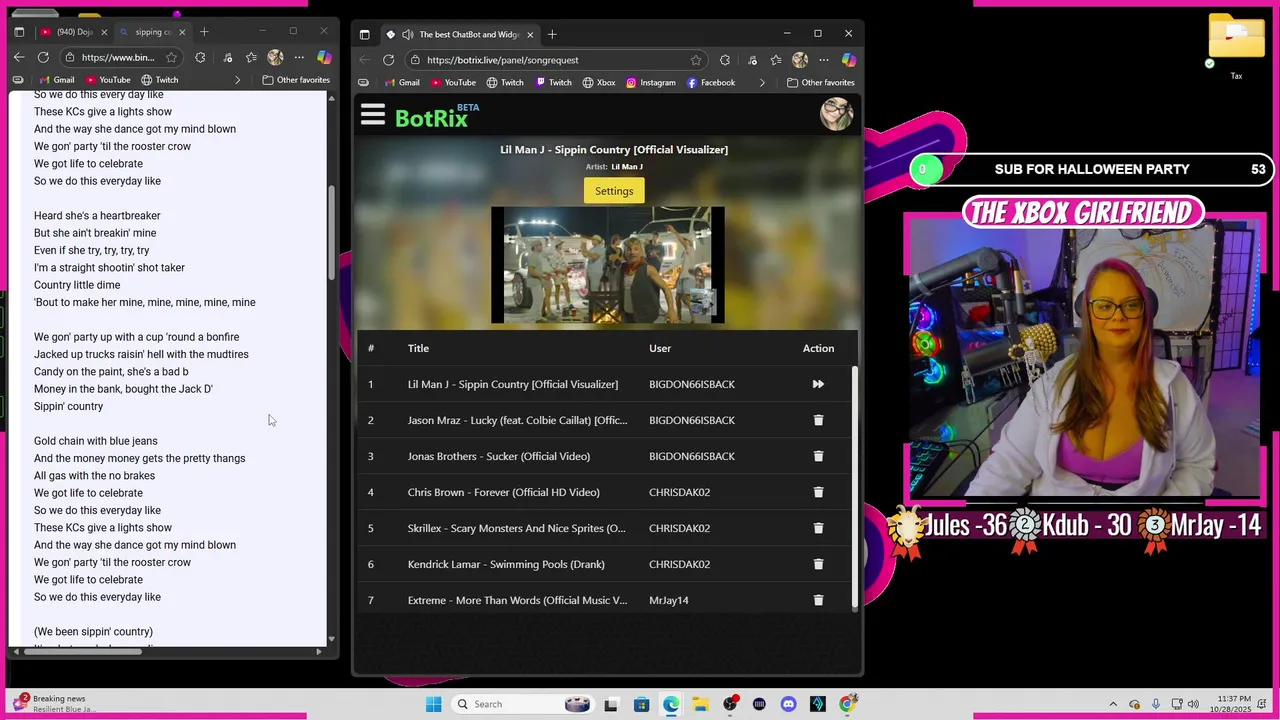Viewport: 1280px width, 720px height.
Task: Open BotRix user avatar menu
Action: (836, 114)
